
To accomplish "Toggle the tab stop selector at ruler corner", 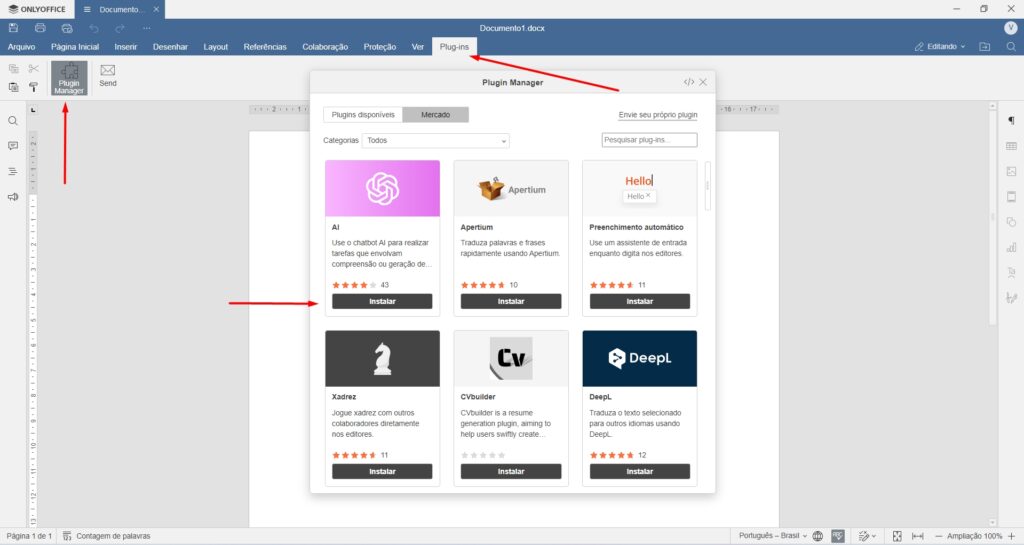I will click(33, 110).
